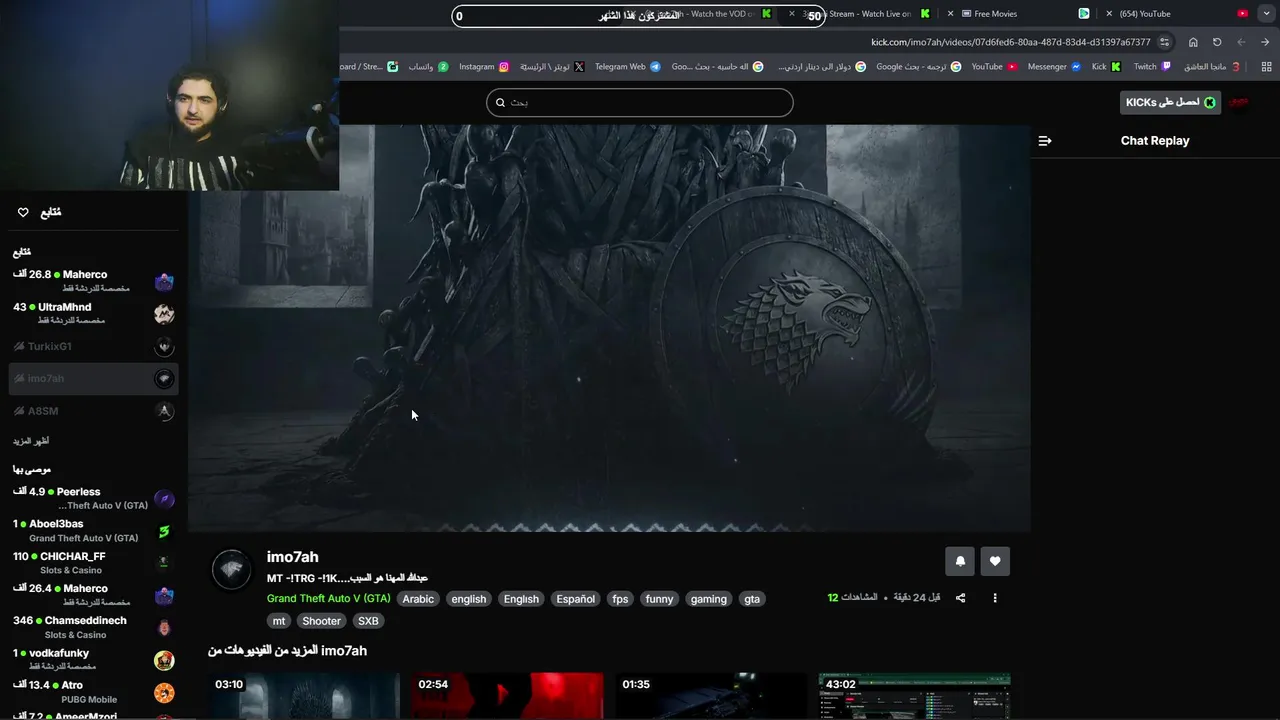This screenshot has height=720, width=1280.
Task: Open the 43:02 video thumbnail
Action: [914, 696]
